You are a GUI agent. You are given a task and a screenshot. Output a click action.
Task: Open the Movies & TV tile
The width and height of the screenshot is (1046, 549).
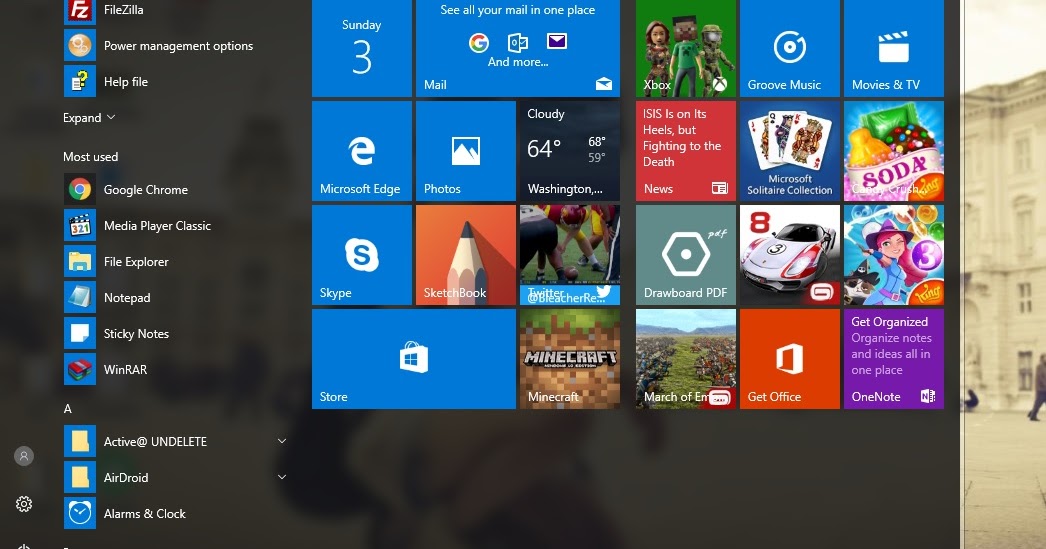click(x=894, y=48)
